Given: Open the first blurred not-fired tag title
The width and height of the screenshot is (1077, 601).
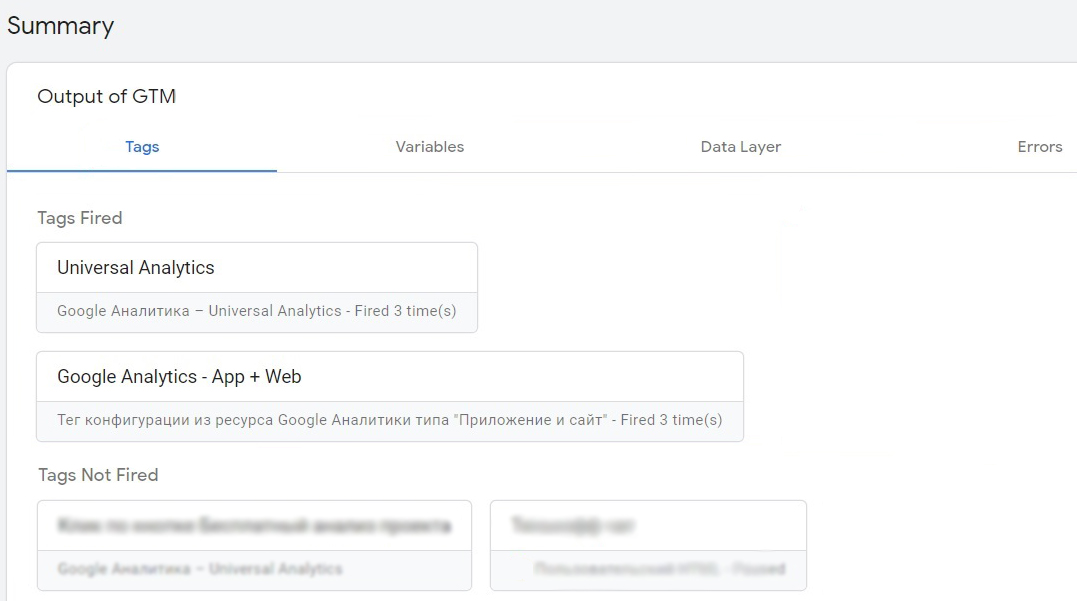Looking at the screenshot, I should 254,526.
